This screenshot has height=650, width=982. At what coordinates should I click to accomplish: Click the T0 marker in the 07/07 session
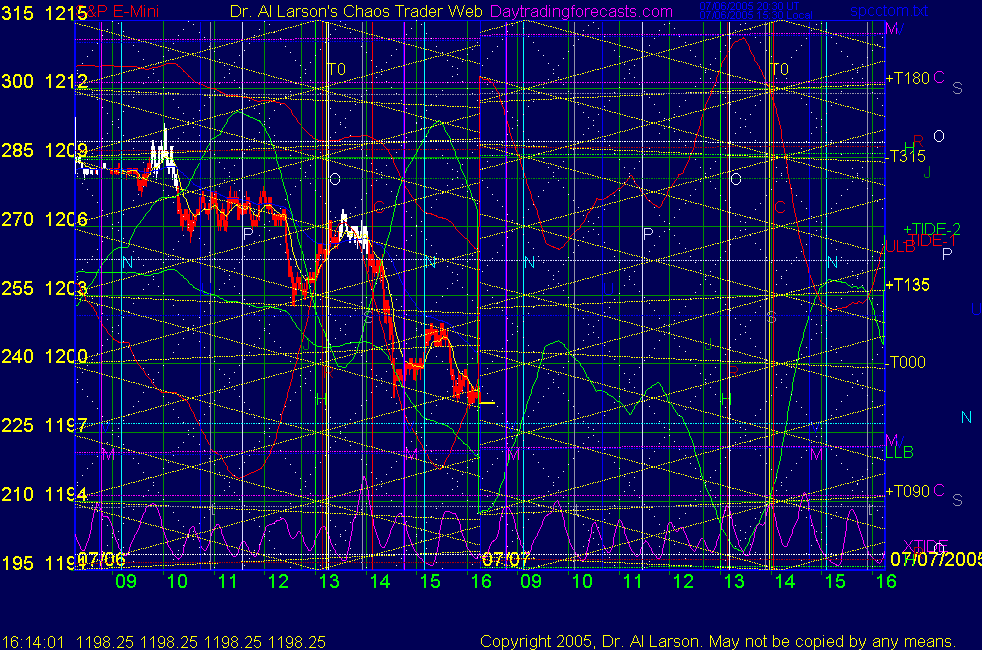point(779,69)
